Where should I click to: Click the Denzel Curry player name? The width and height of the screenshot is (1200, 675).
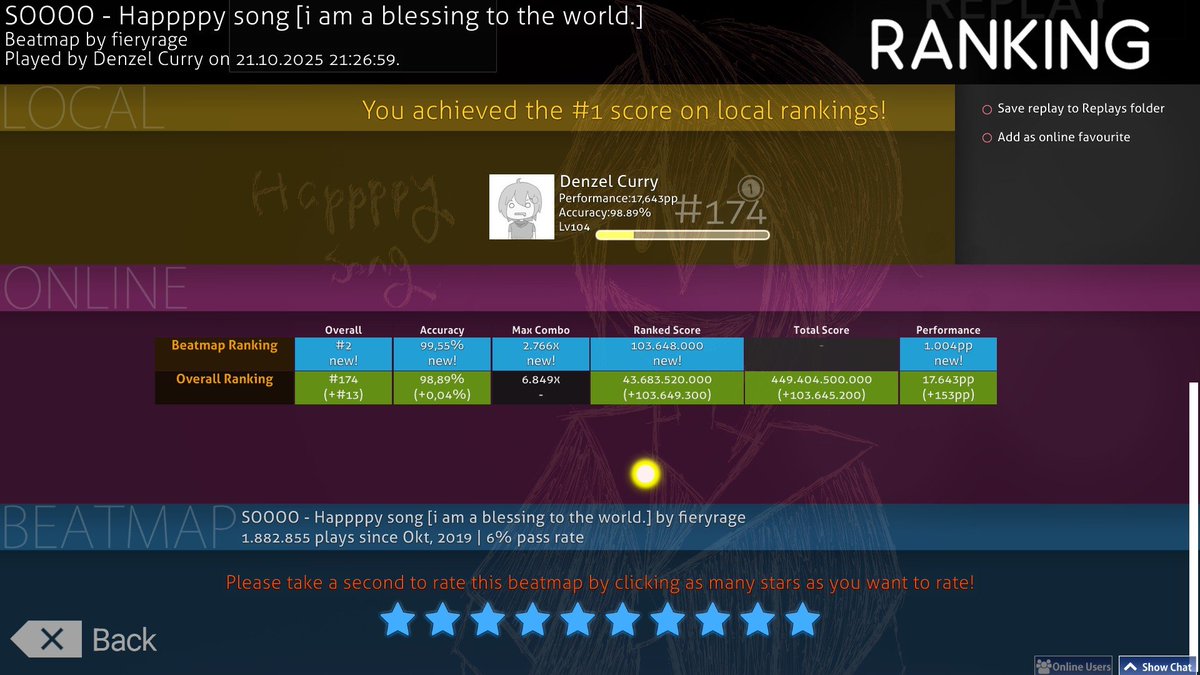click(x=609, y=182)
